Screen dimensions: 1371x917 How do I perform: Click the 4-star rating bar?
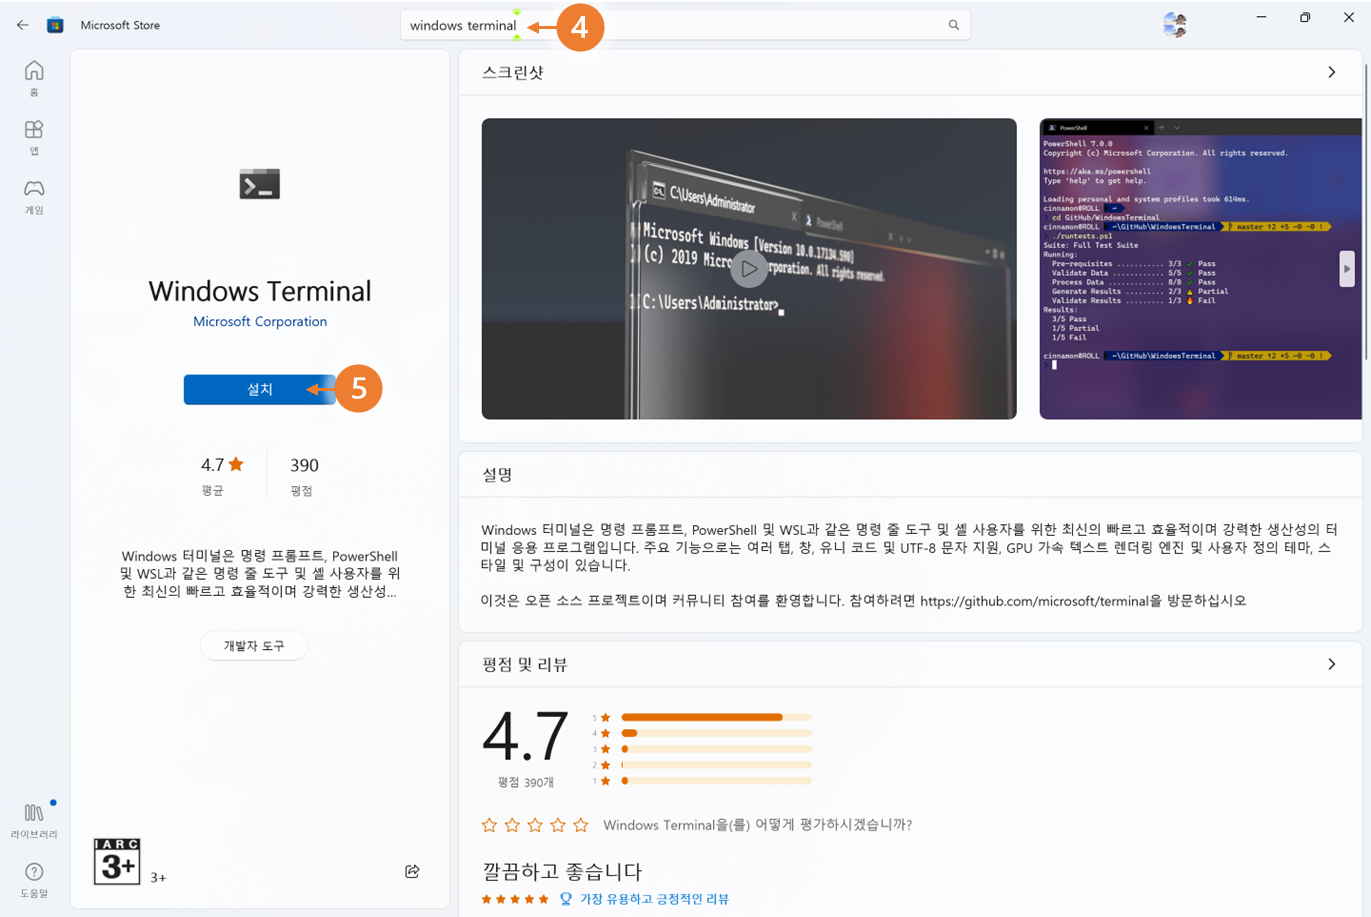point(716,733)
